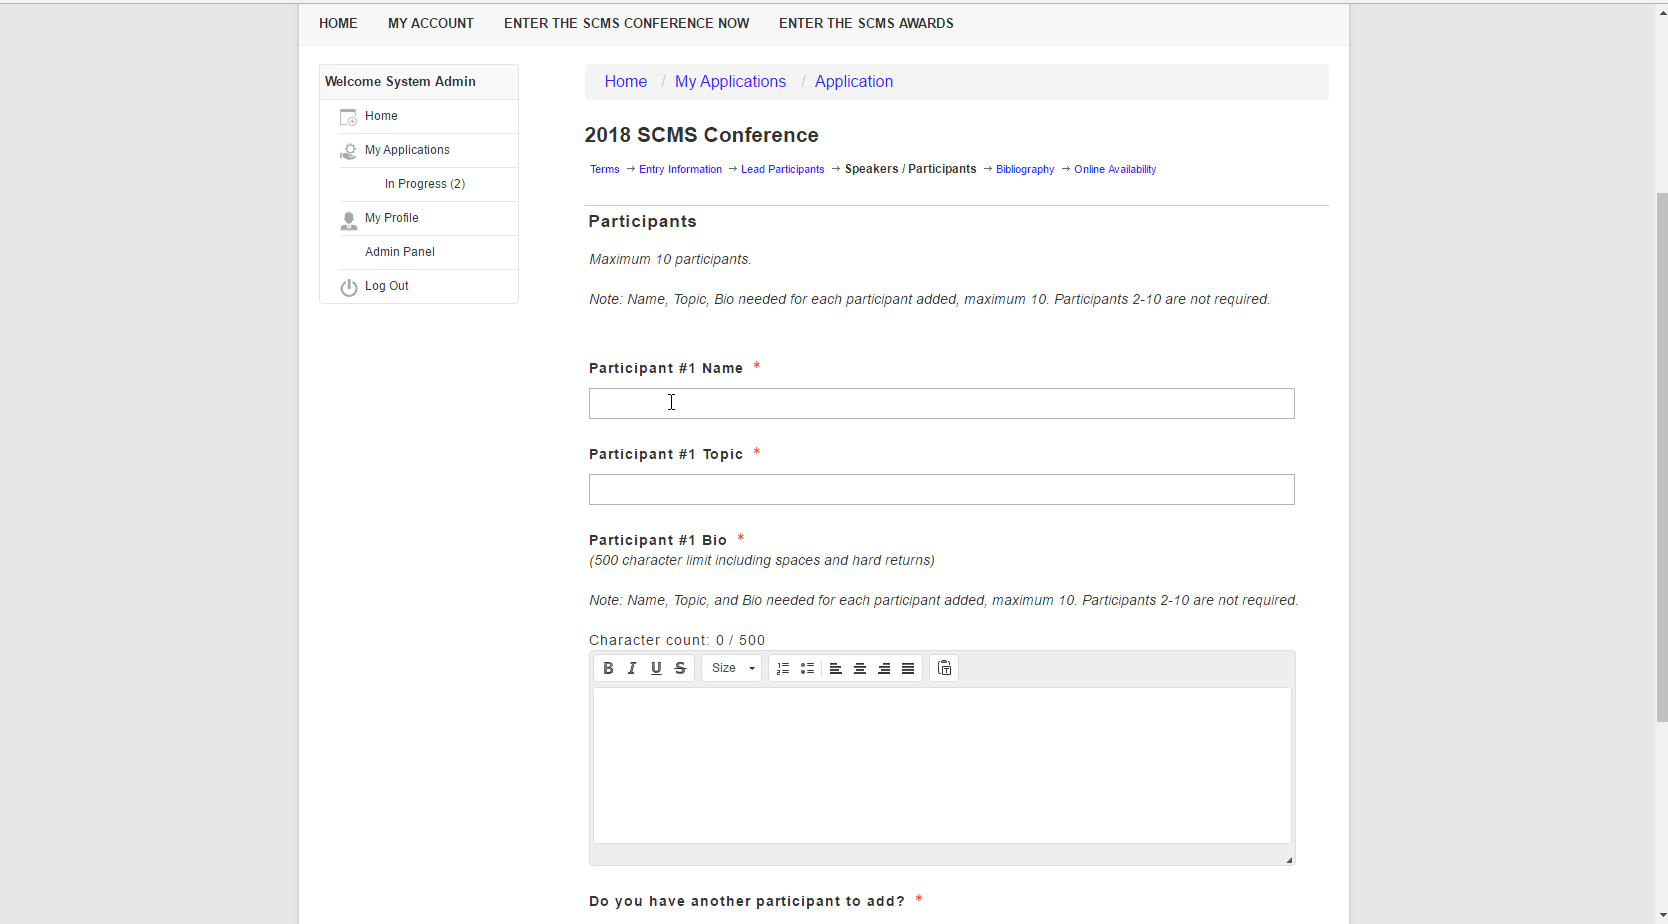
Task: Toggle italic formatting in the bio editor
Action: coord(632,668)
